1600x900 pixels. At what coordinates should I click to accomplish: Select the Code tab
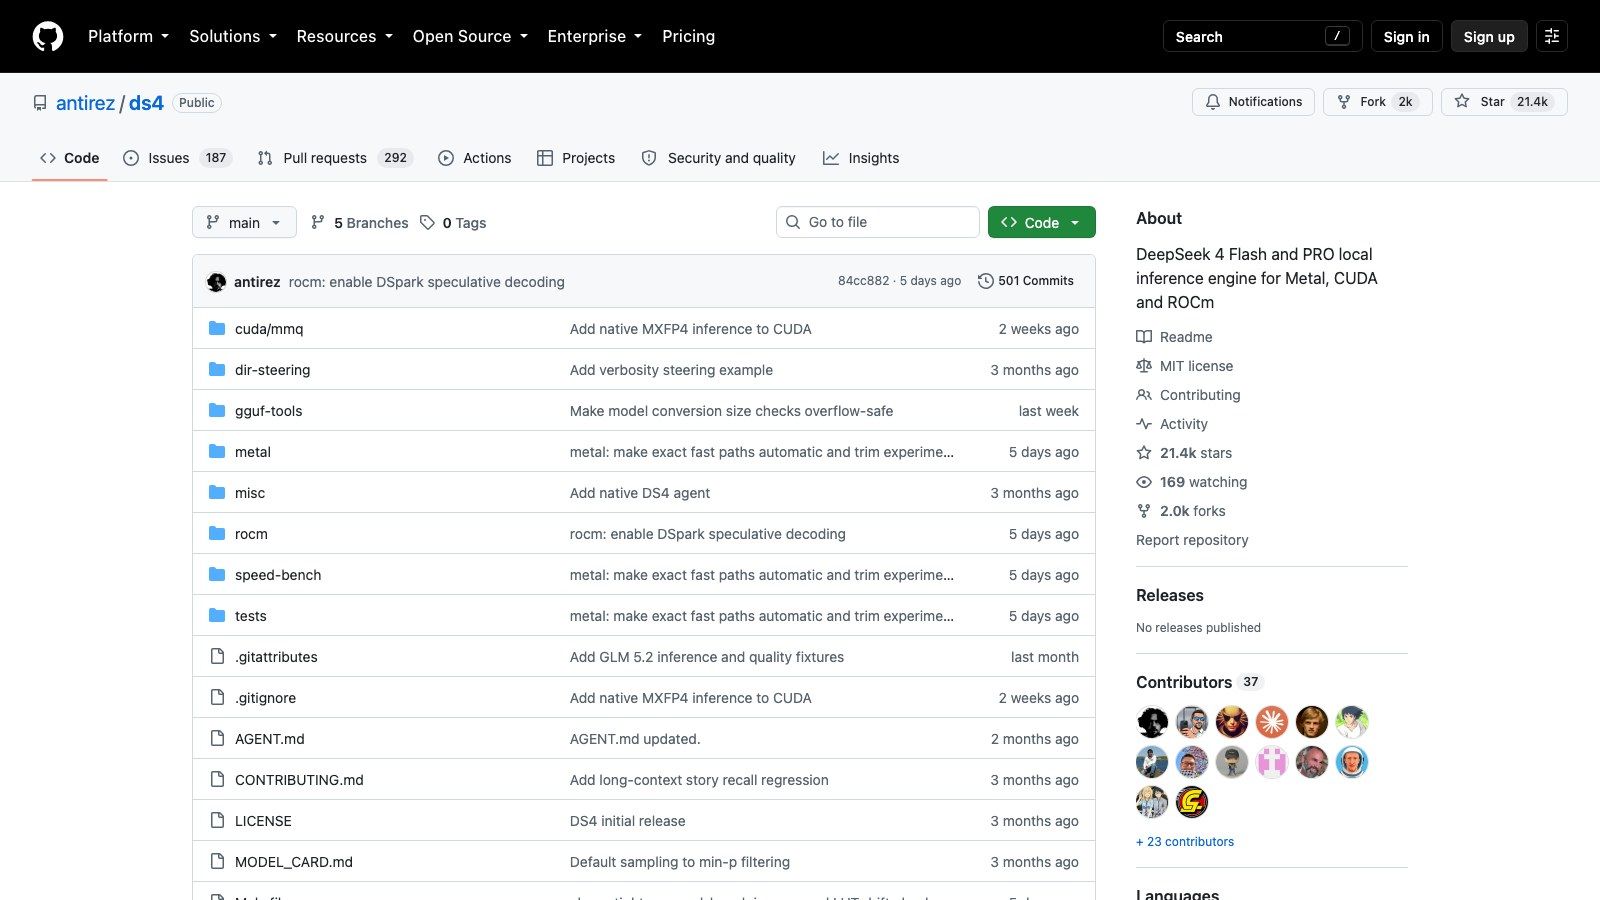[69, 158]
